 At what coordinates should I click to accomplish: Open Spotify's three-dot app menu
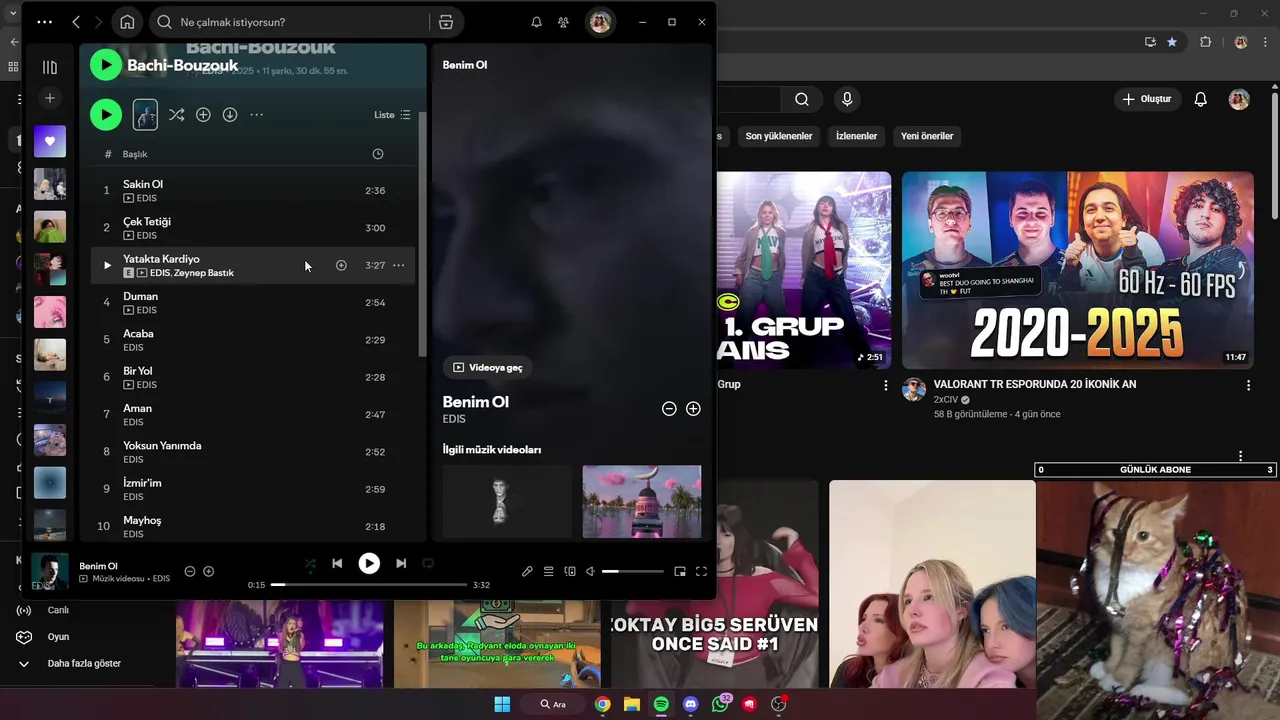[x=44, y=22]
